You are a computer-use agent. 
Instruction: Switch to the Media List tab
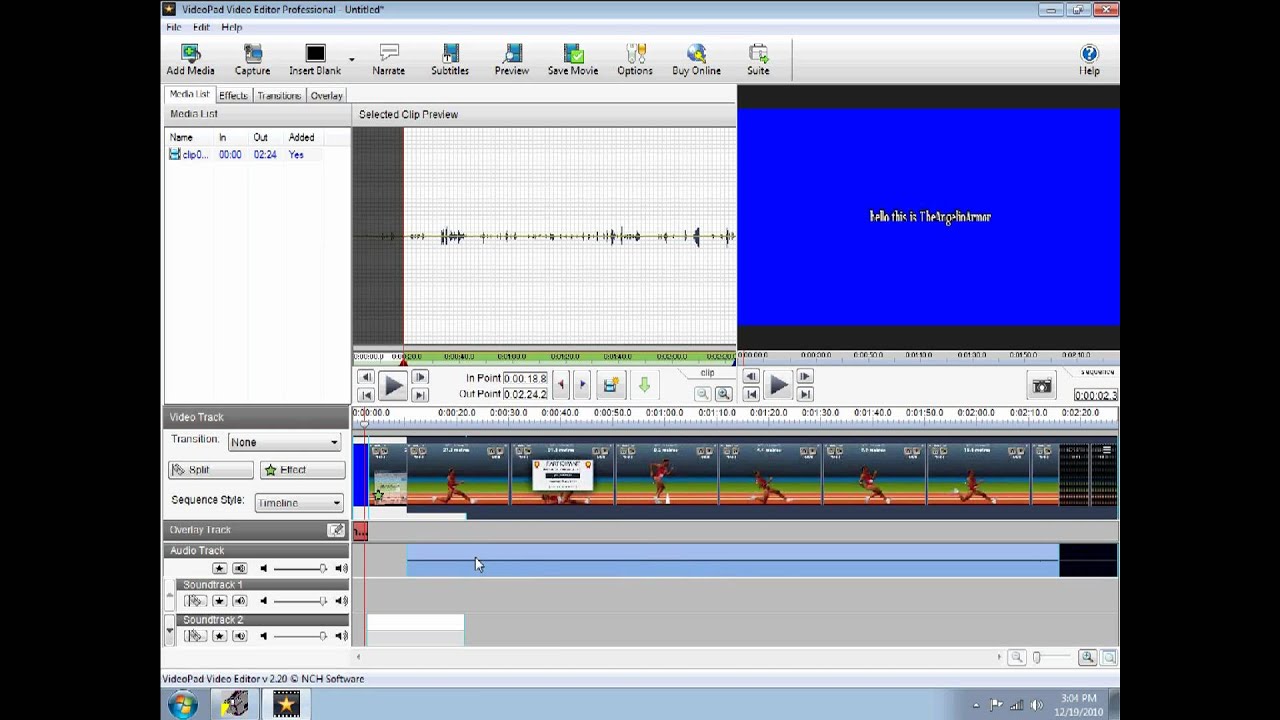pos(189,94)
